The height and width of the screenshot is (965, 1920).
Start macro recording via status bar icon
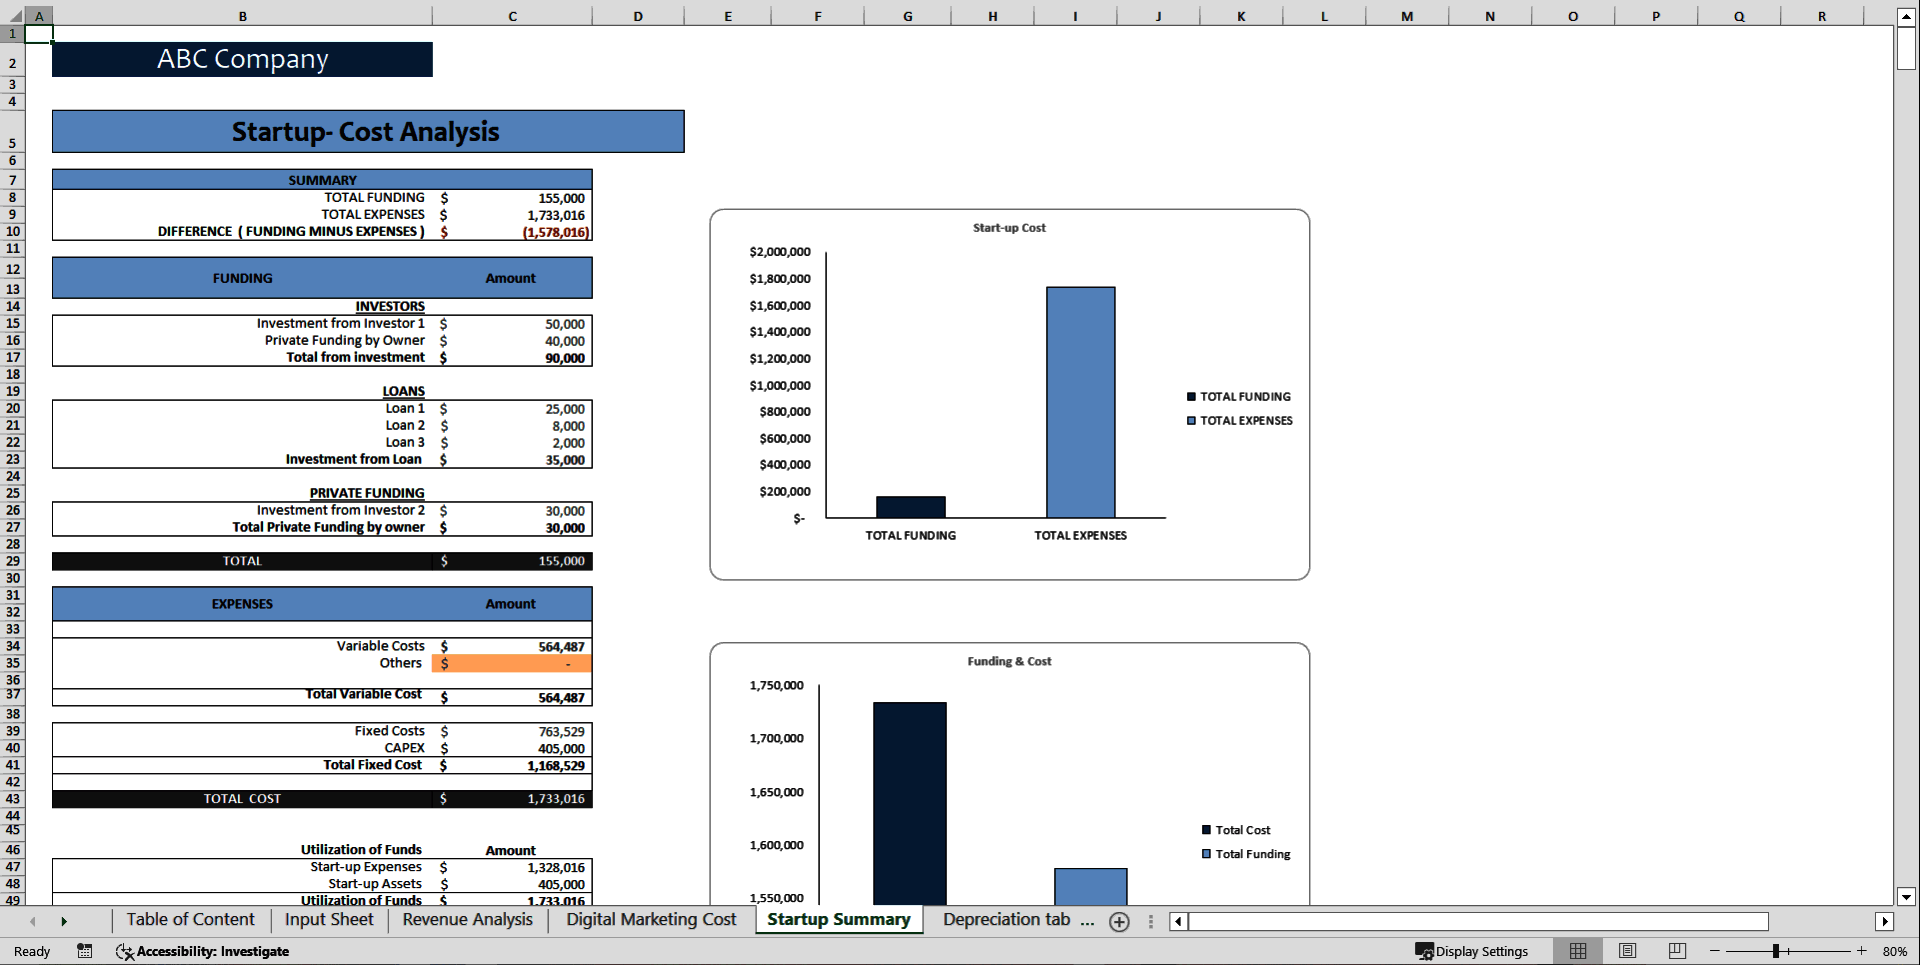(85, 951)
